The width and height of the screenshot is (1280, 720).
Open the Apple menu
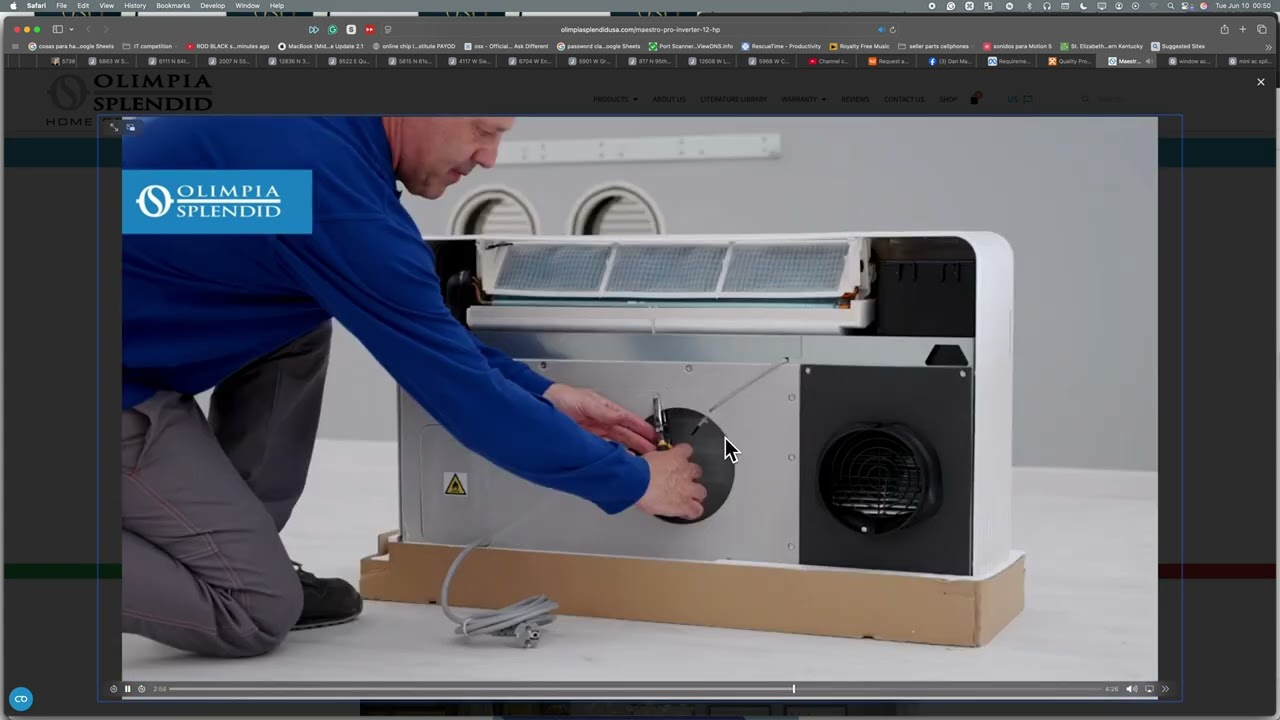click(13, 6)
